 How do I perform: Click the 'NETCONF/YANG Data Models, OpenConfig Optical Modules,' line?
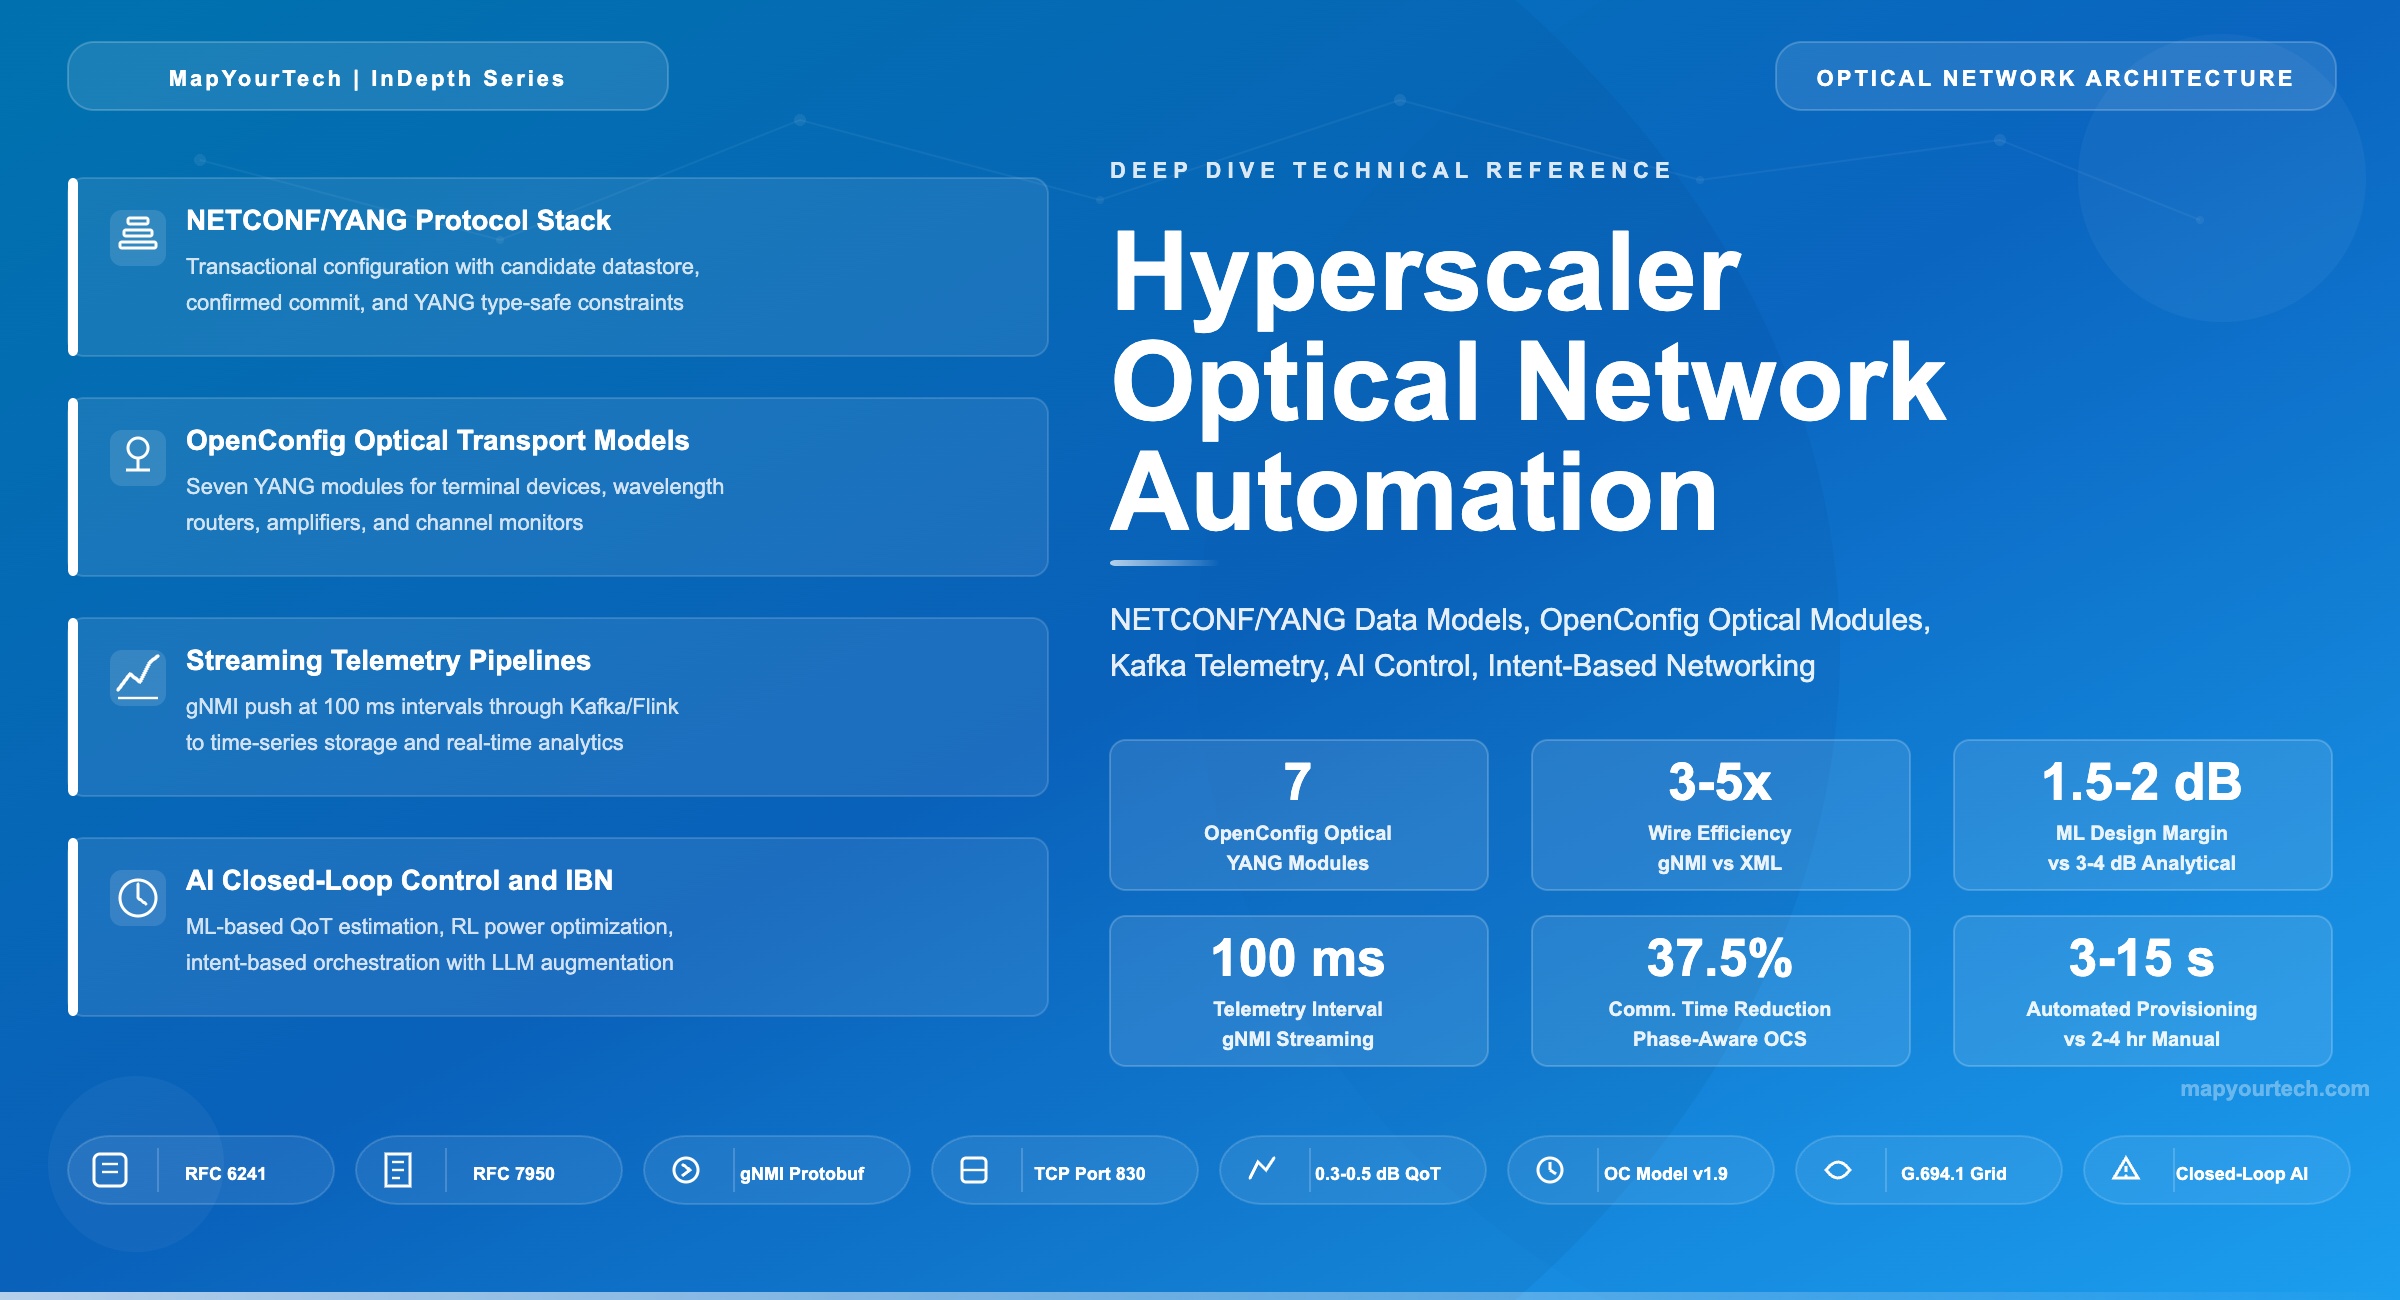tap(1520, 620)
